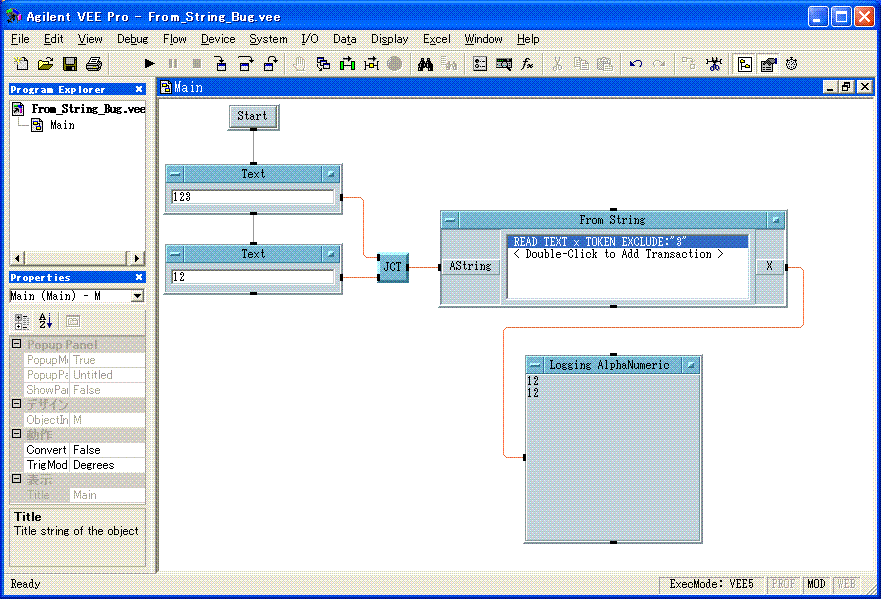The height and width of the screenshot is (599, 881).
Task: Toggle the Properties window toolbar button
Action: click(768, 64)
